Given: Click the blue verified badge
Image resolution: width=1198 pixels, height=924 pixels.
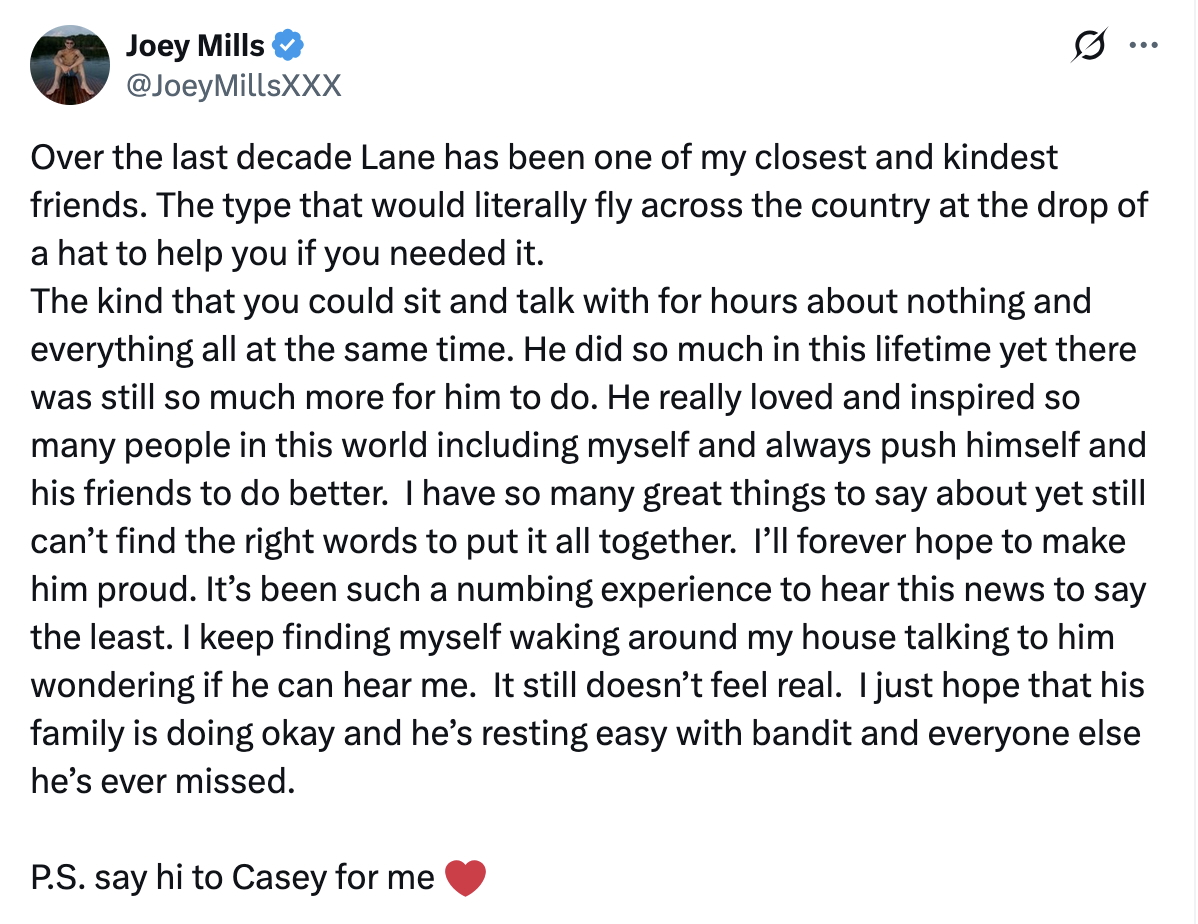Looking at the screenshot, I should (290, 45).
